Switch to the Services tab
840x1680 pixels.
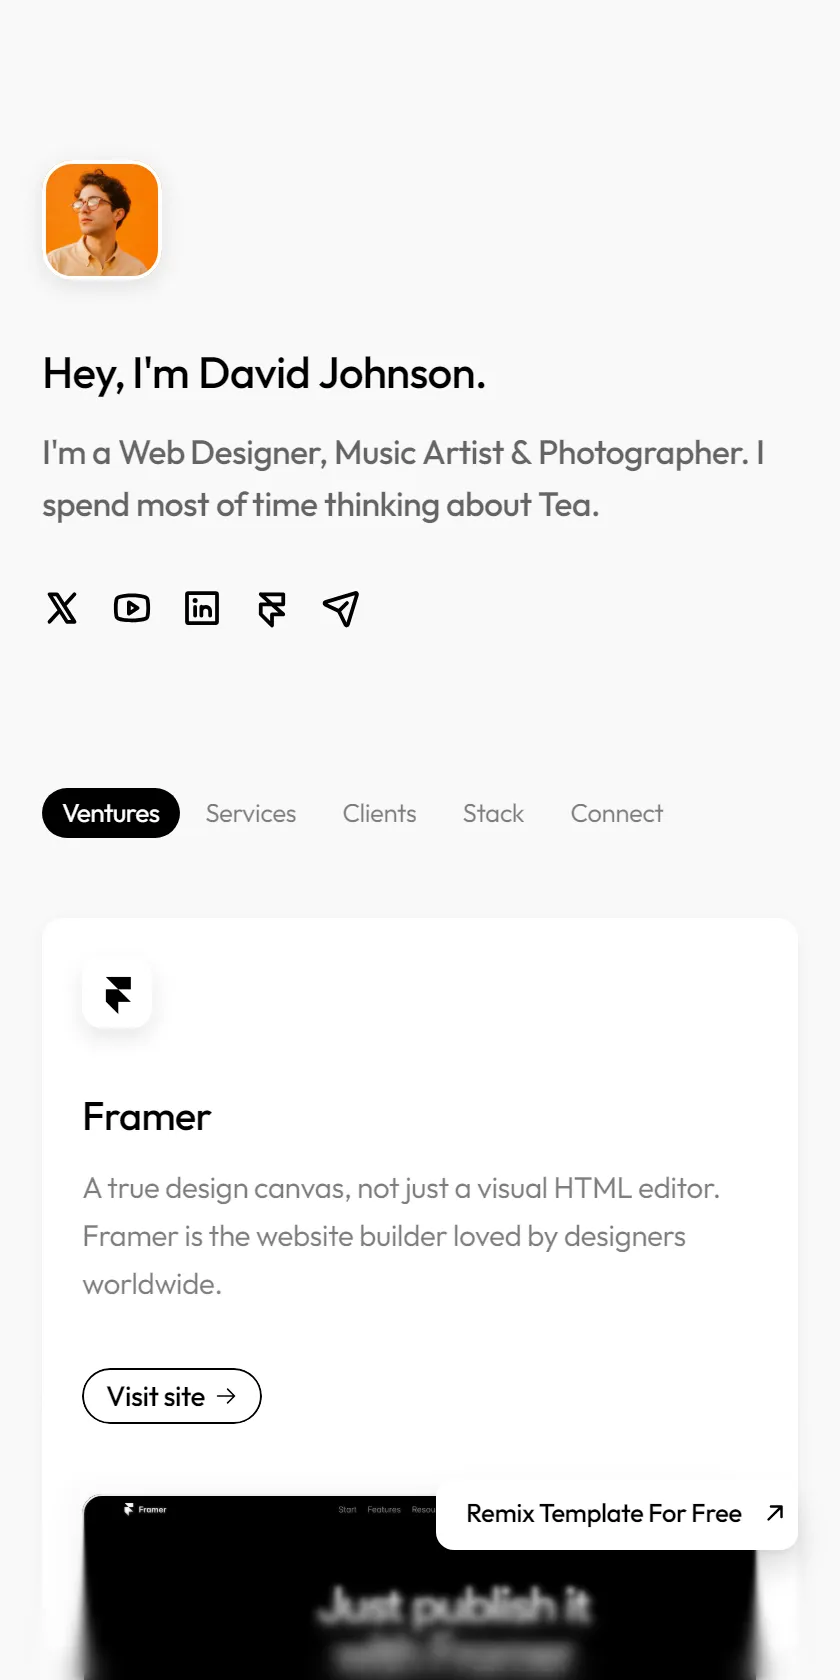click(x=251, y=813)
